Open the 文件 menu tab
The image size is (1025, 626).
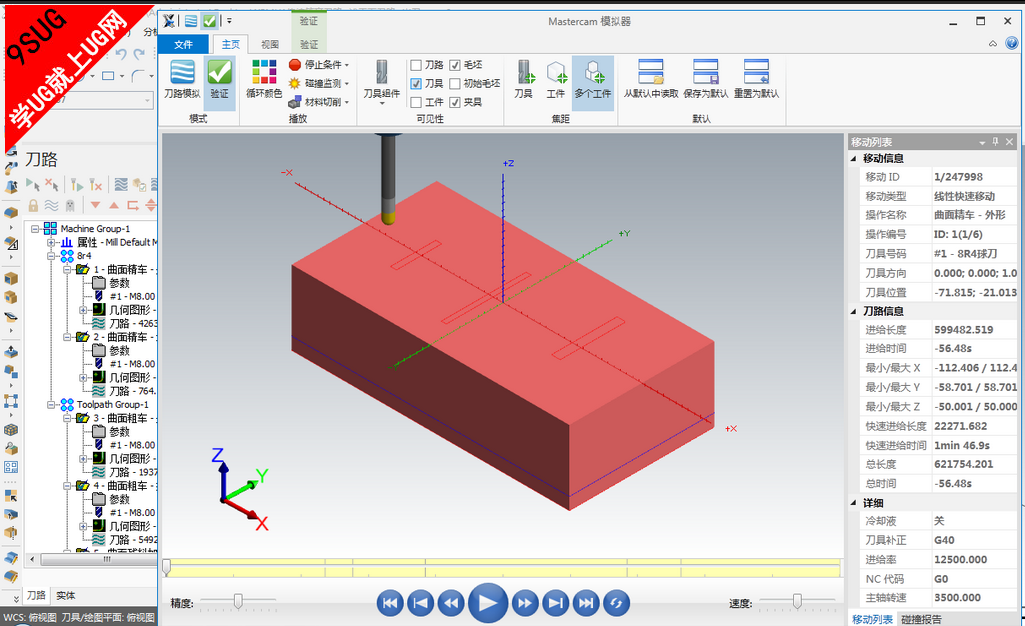183,44
